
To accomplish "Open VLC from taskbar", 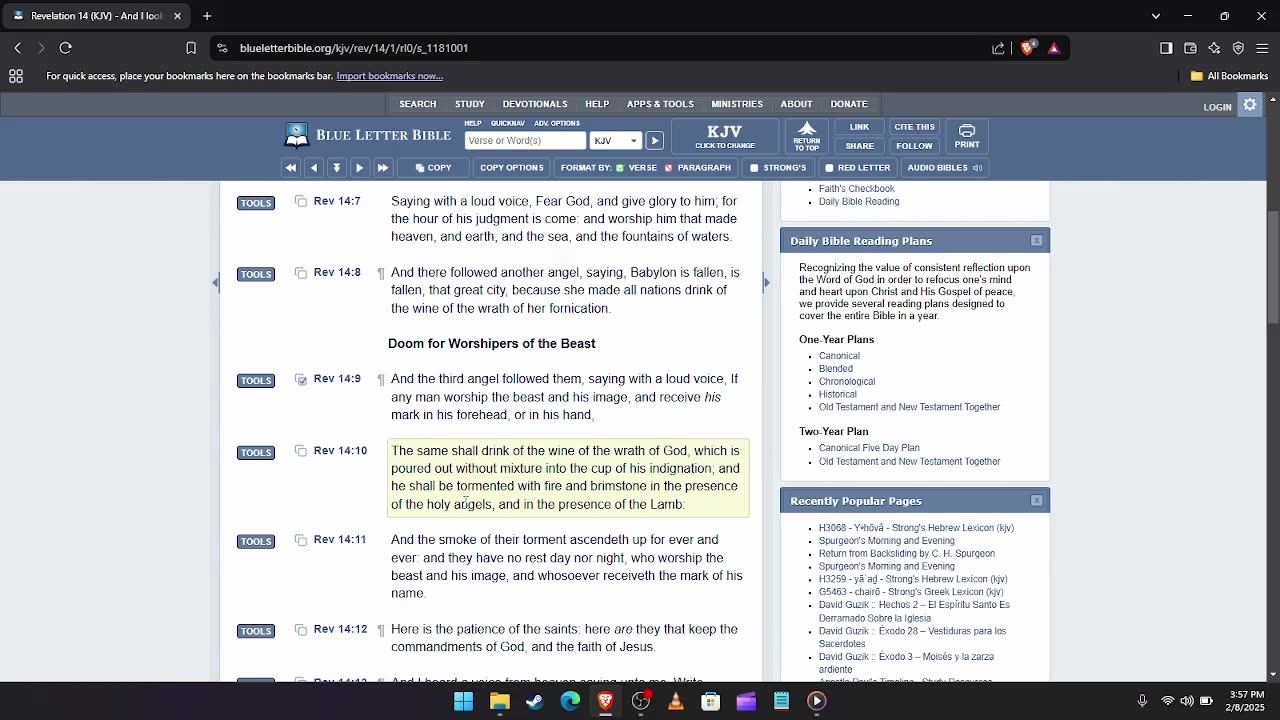I will click(676, 701).
